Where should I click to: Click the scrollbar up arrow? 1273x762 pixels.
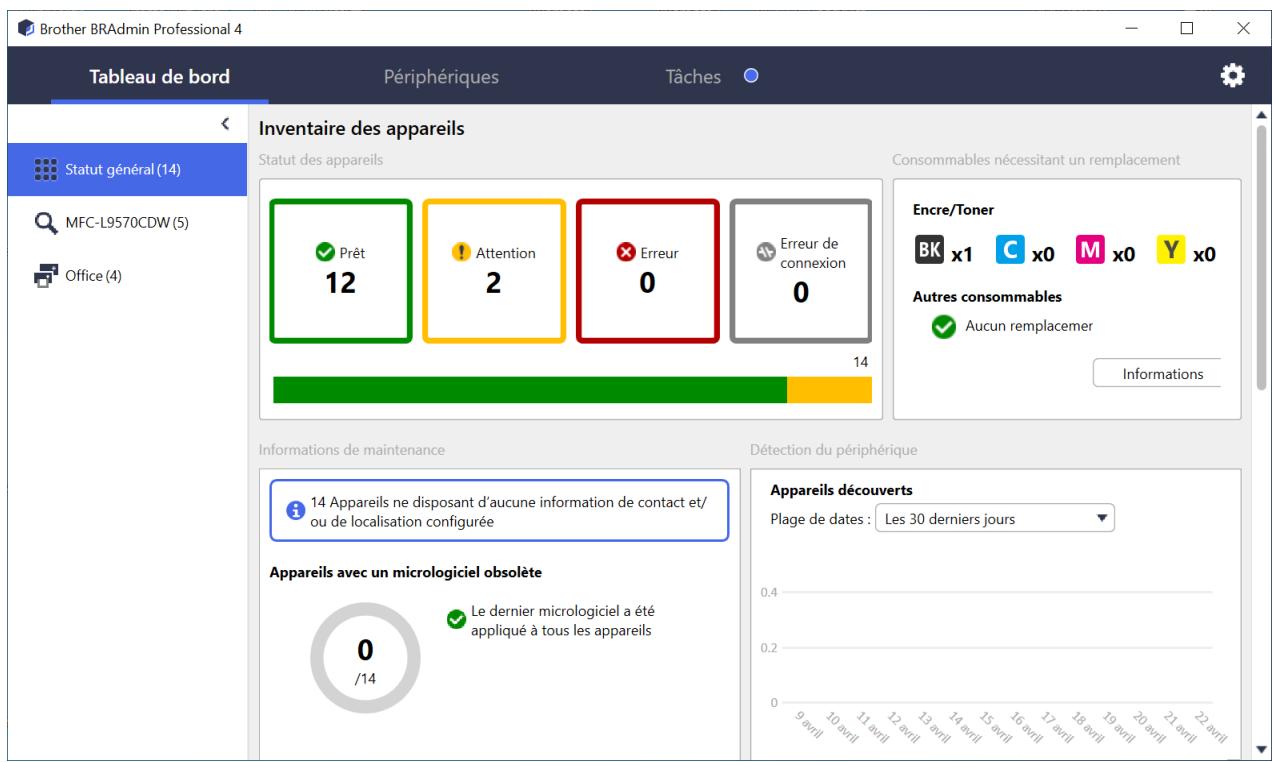(1261, 113)
